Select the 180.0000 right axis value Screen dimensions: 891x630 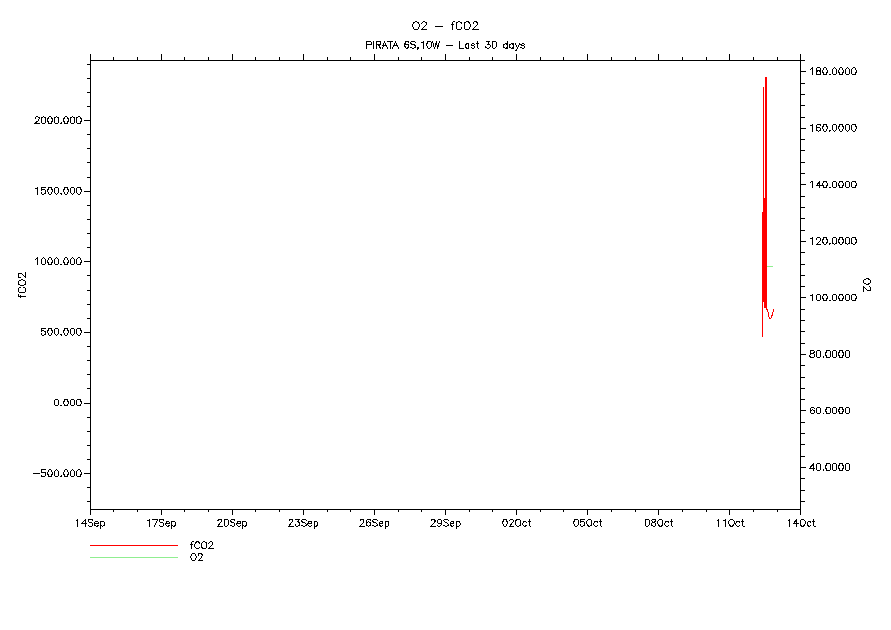click(x=833, y=72)
